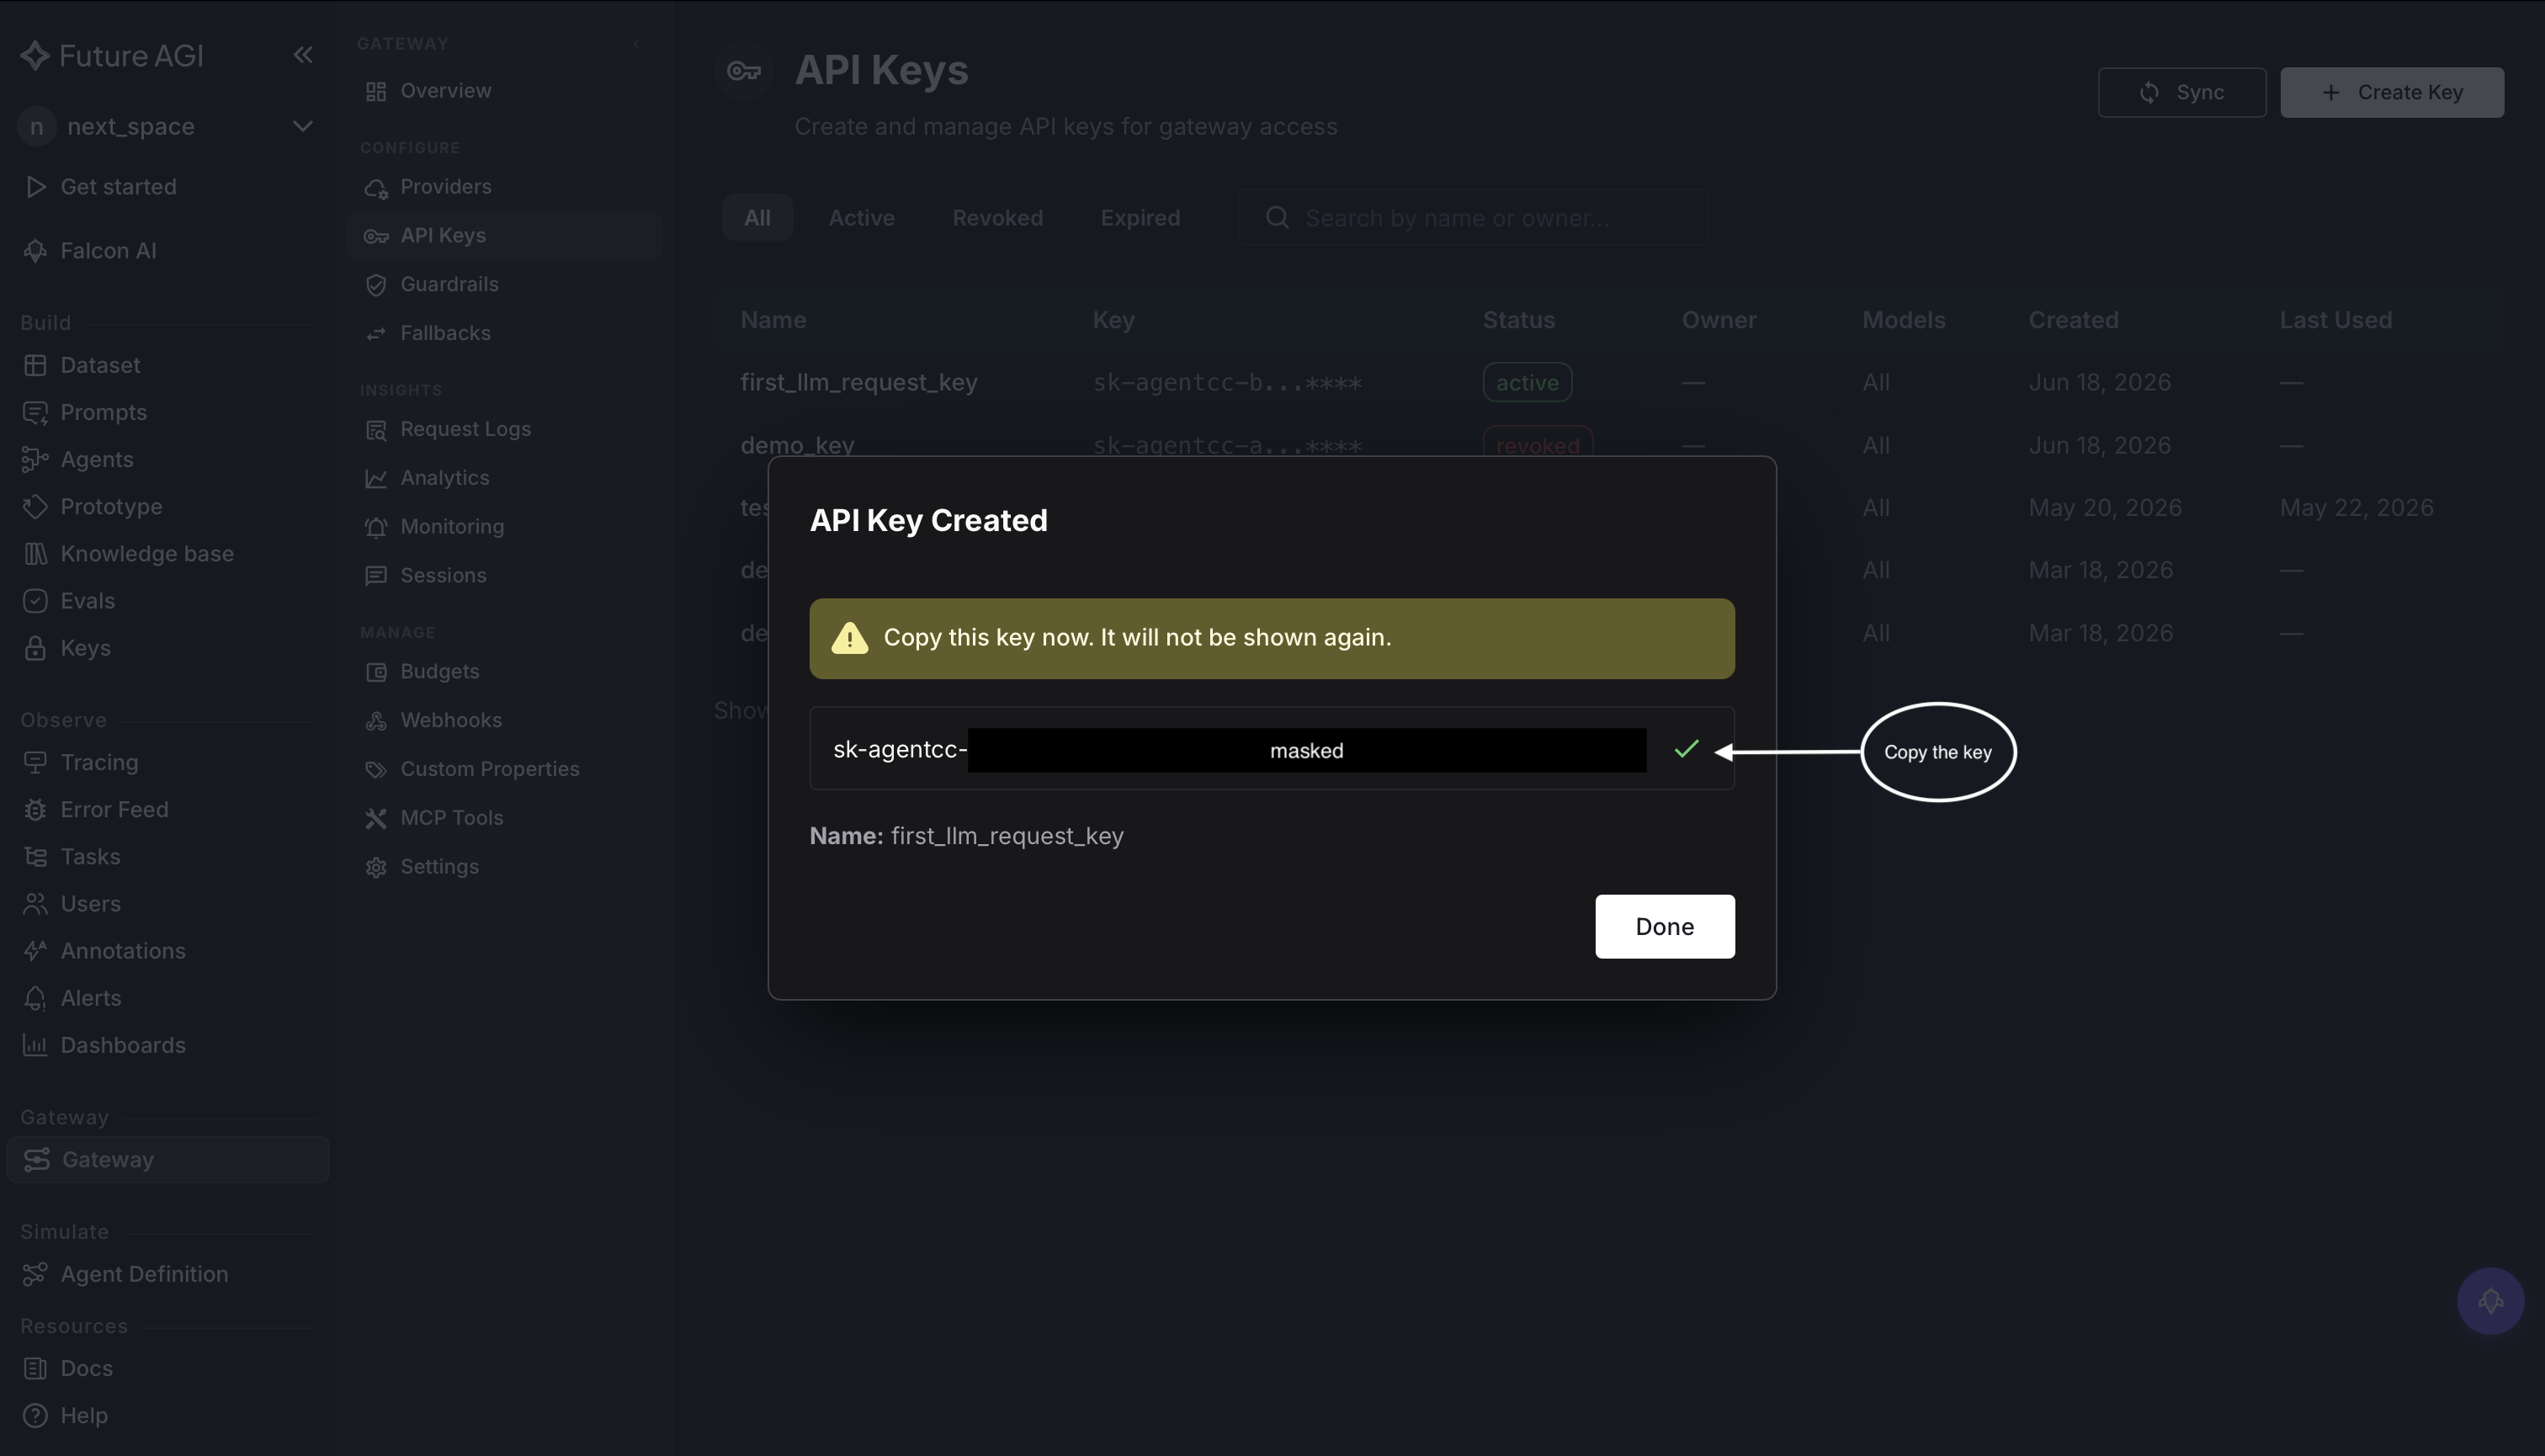
Task: Click the Alerts bell icon
Action: click(x=35, y=998)
